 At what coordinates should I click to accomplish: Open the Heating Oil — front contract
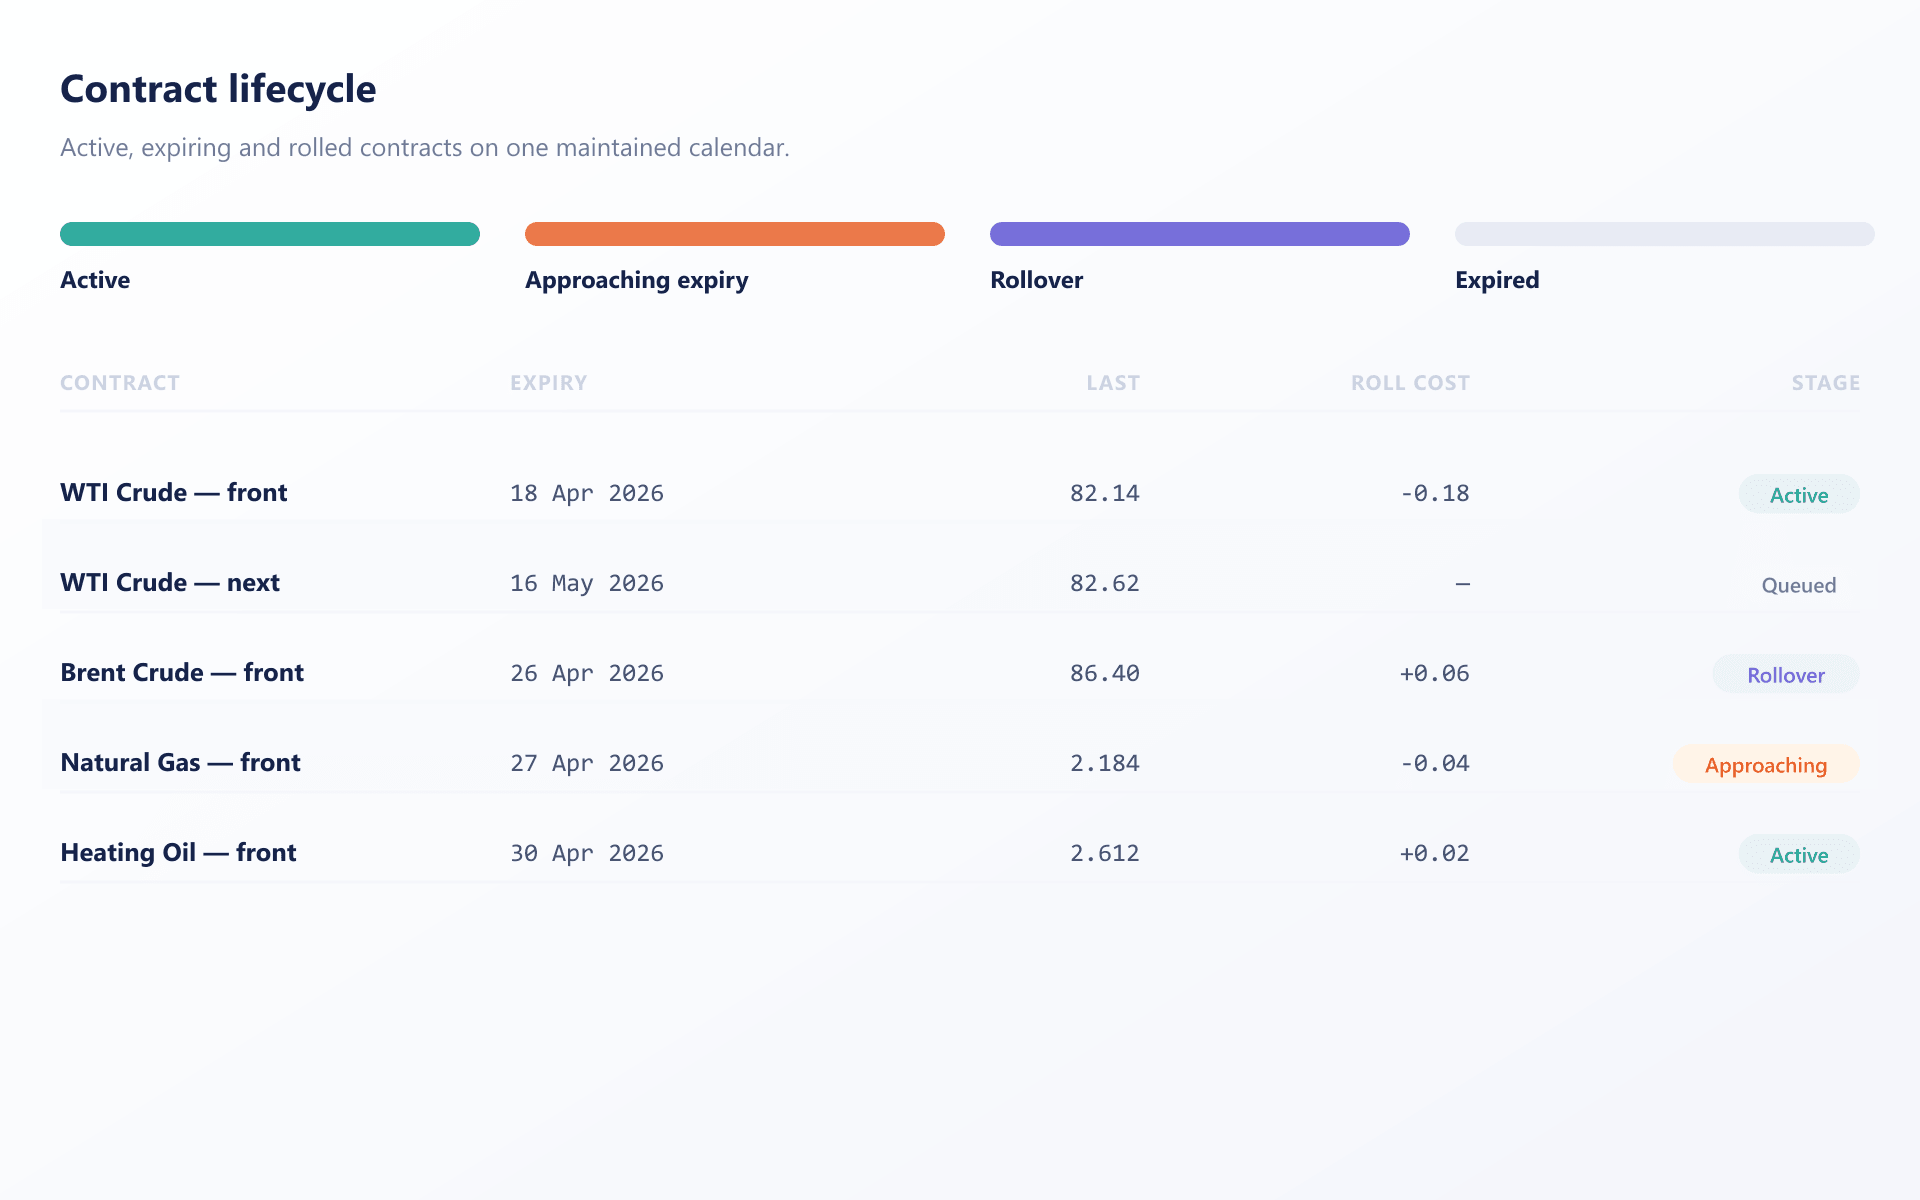178,853
